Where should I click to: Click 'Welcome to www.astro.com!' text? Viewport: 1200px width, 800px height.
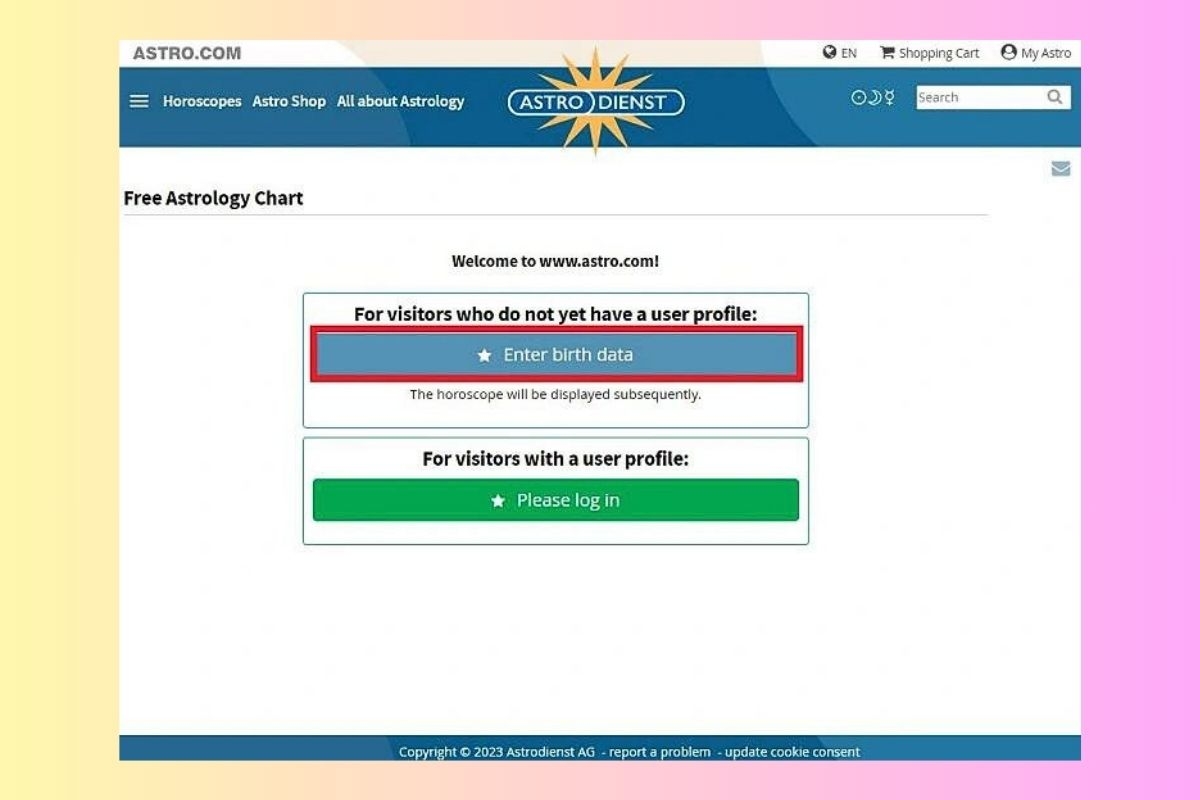(x=556, y=261)
